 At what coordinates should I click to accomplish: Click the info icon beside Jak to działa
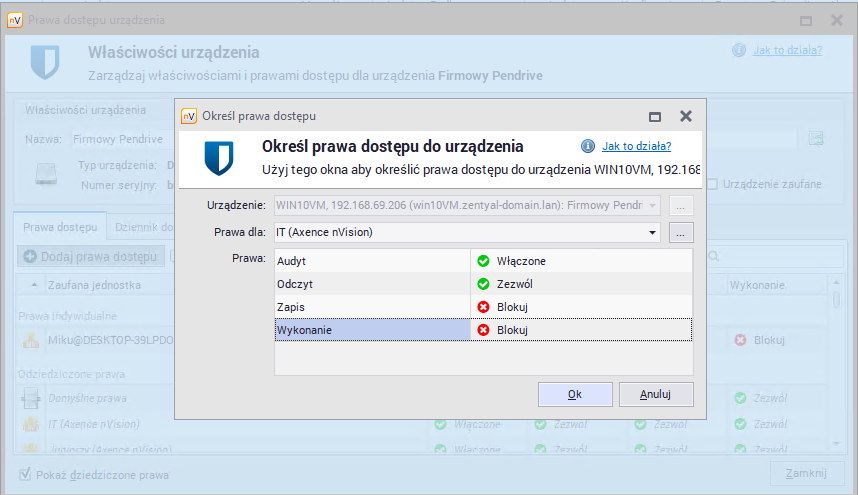[588, 146]
